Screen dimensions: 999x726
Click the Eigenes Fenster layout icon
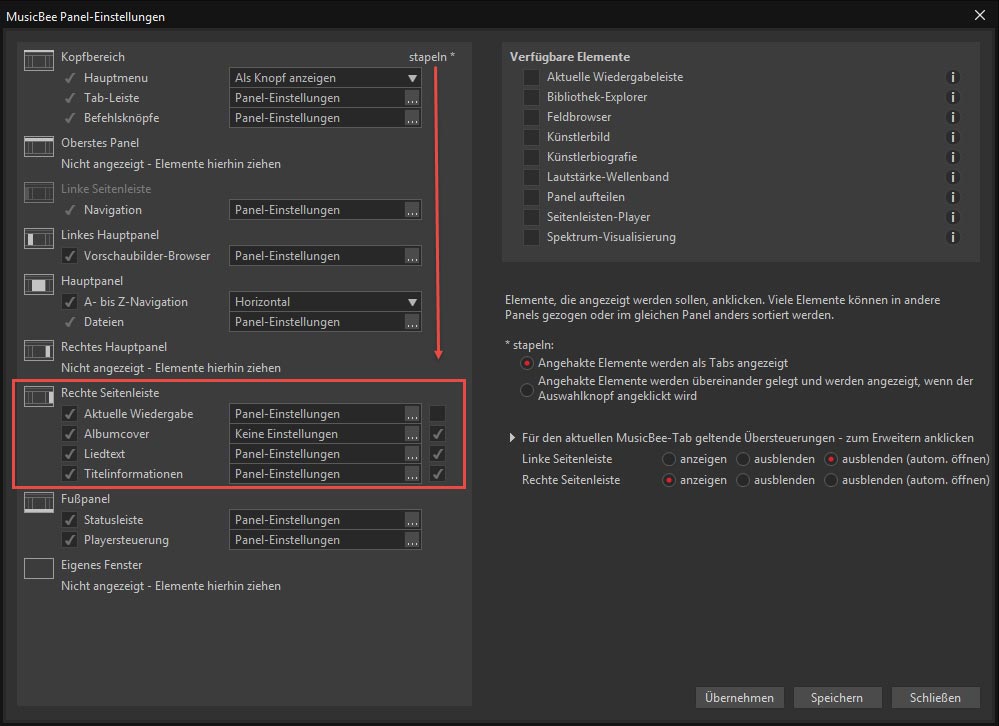(x=39, y=568)
